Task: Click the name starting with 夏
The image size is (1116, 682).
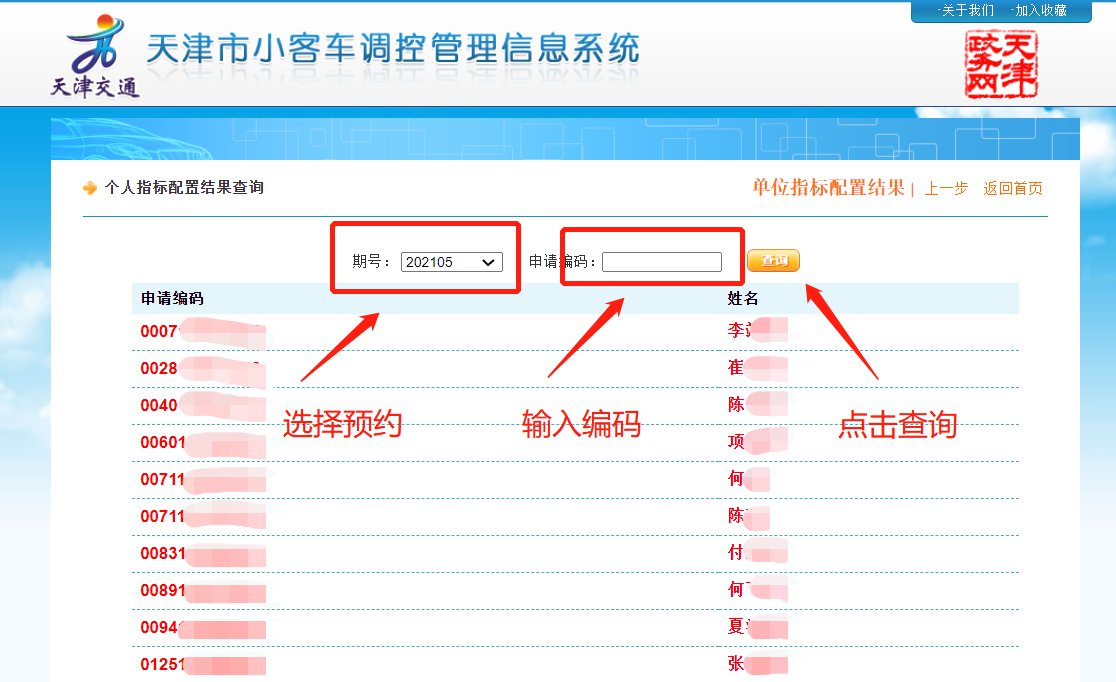Action: 757,626
